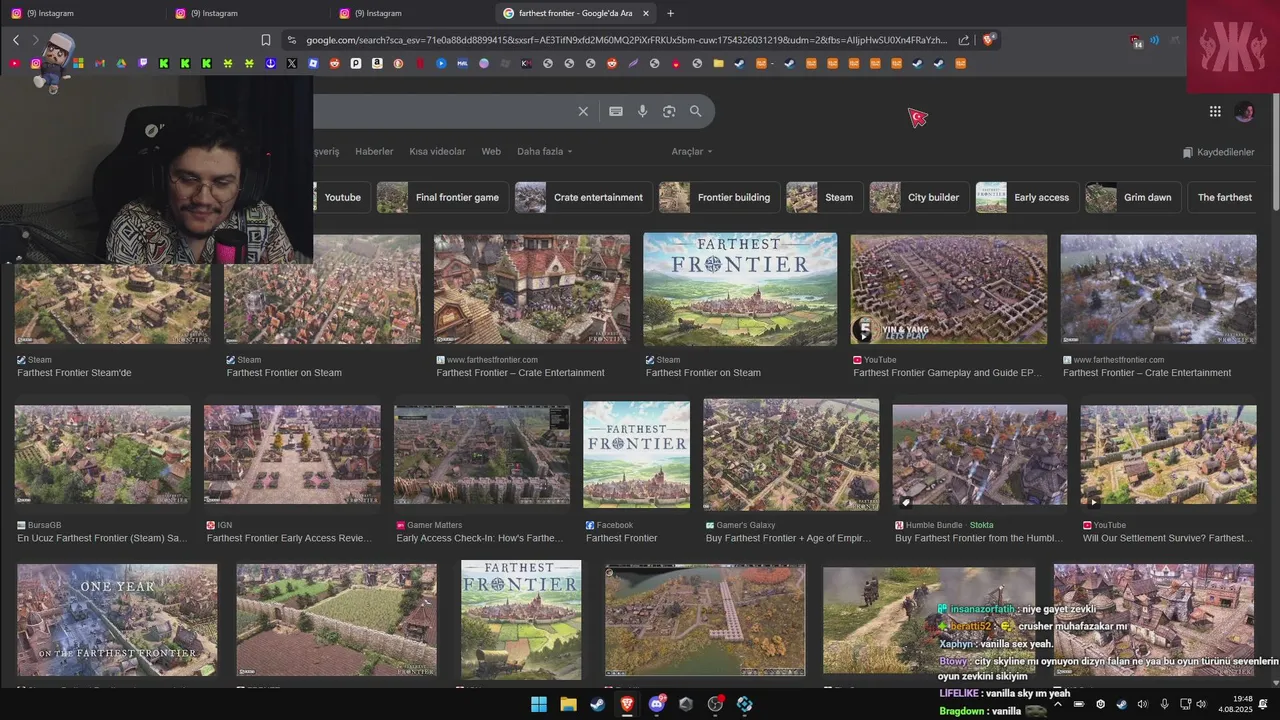Open a new browser tab
This screenshot has width=1280, height=720.
click(670, 13)
